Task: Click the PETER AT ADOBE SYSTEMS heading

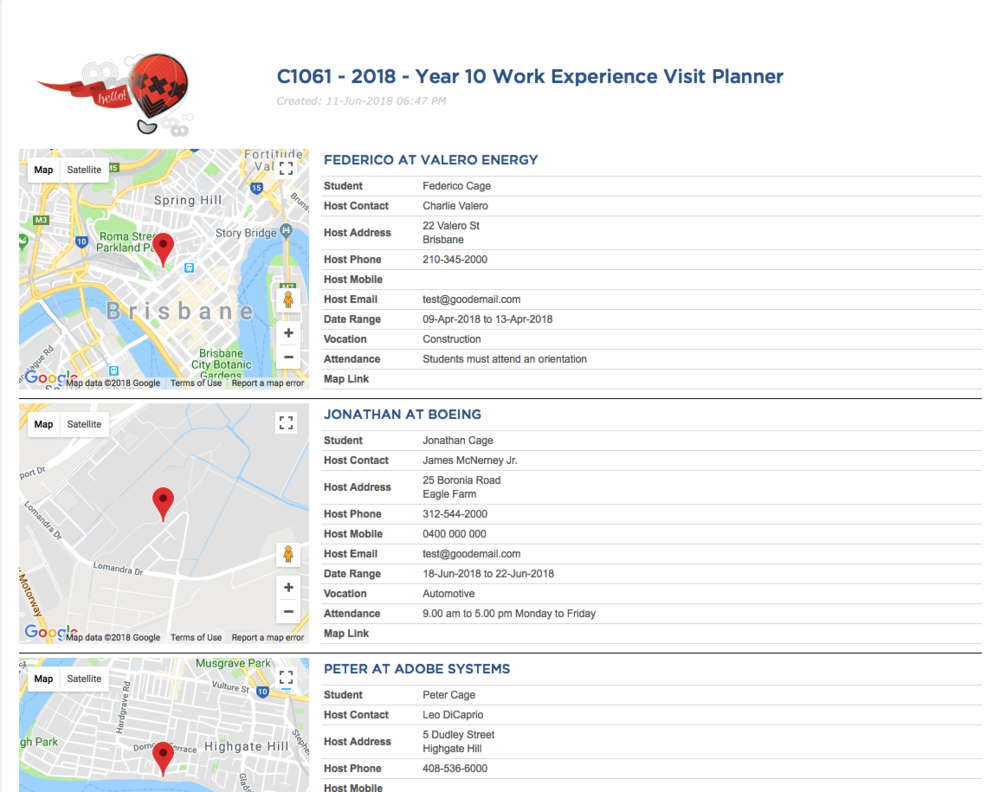Action: coord(417,669)
